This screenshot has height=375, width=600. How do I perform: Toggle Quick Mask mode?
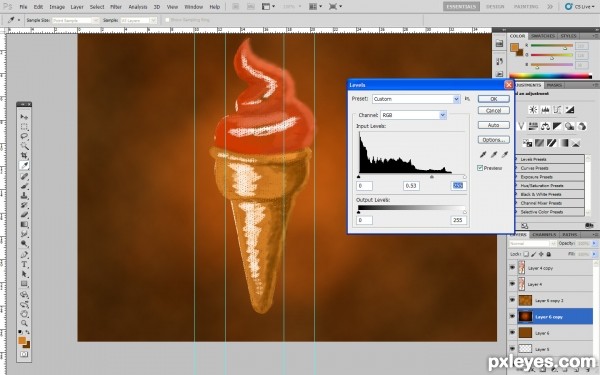(x=24, y=354)
